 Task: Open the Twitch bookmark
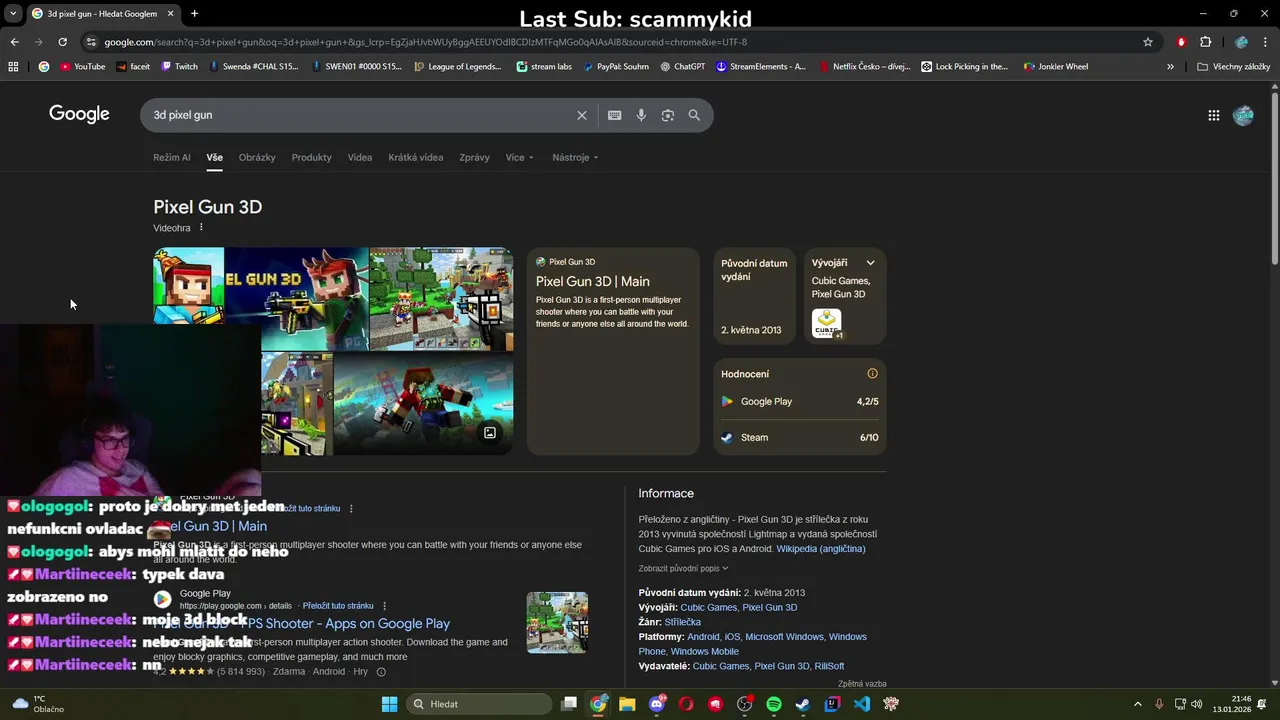click(x=180, y=67)
